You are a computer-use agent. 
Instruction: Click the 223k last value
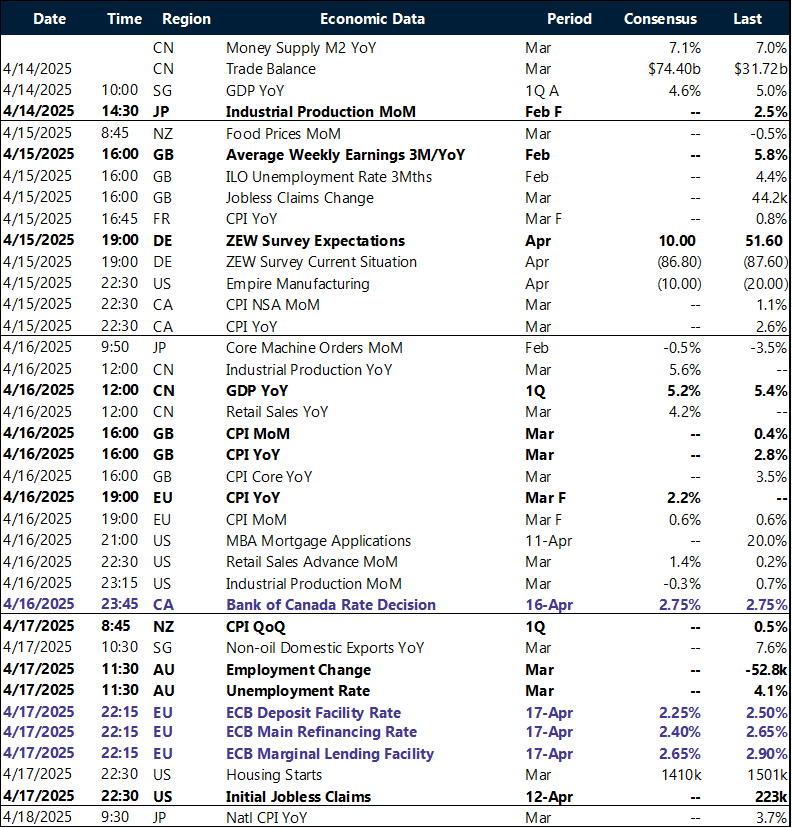tap(771, 797)
